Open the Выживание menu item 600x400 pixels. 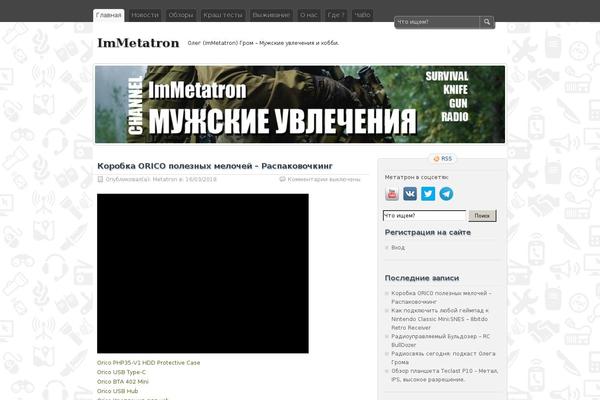(x=271, y=15)
